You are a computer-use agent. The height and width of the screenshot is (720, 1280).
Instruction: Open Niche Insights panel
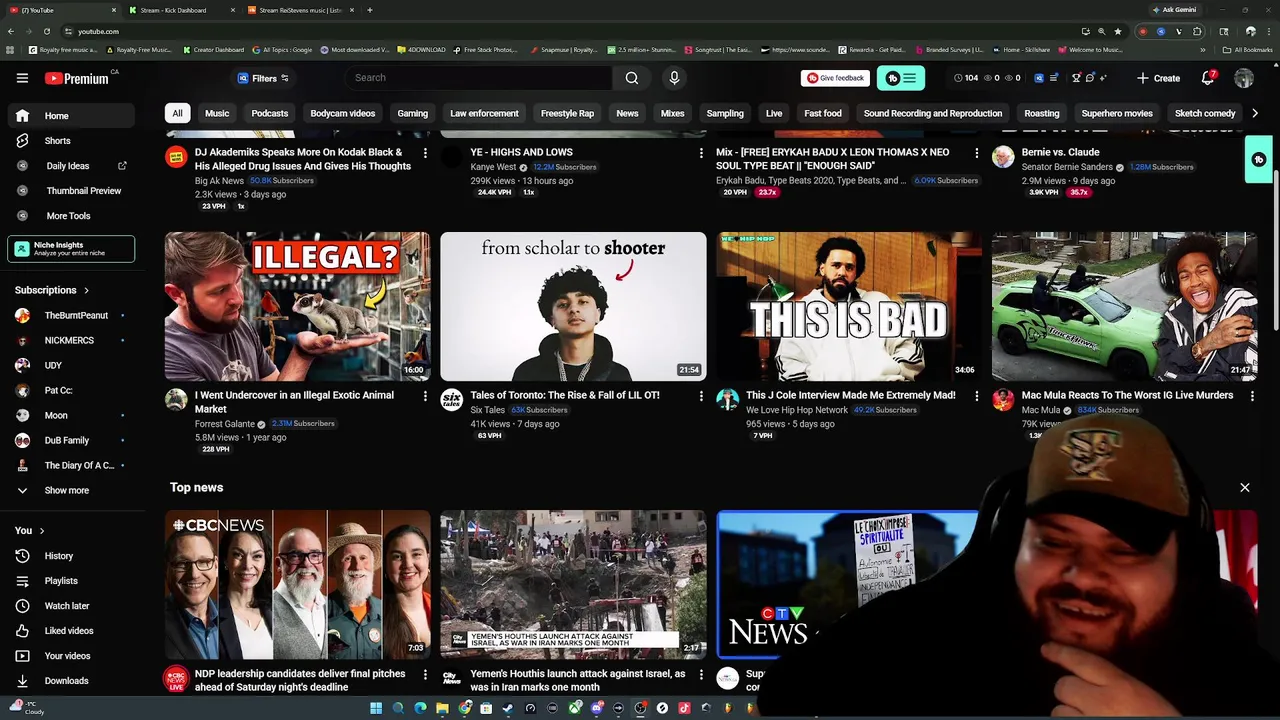[x=71, y=249]
